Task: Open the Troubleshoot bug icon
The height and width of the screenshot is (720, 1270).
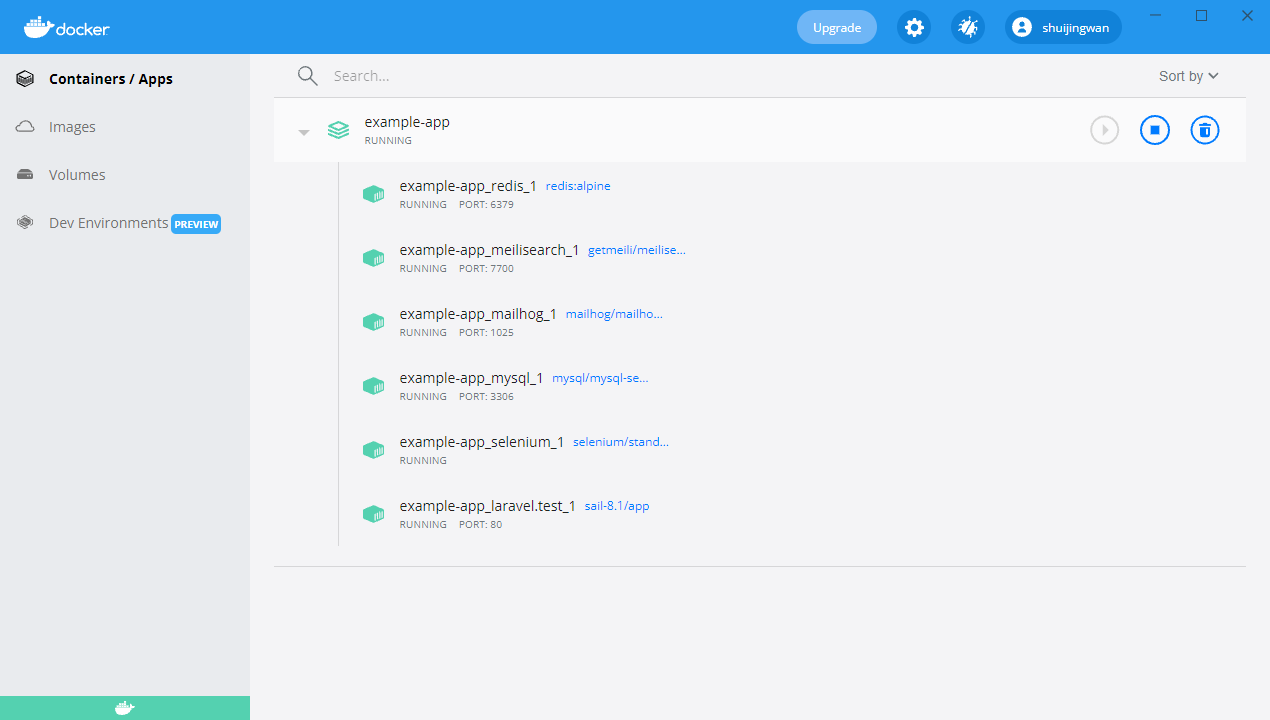Action: pos(967,28)
